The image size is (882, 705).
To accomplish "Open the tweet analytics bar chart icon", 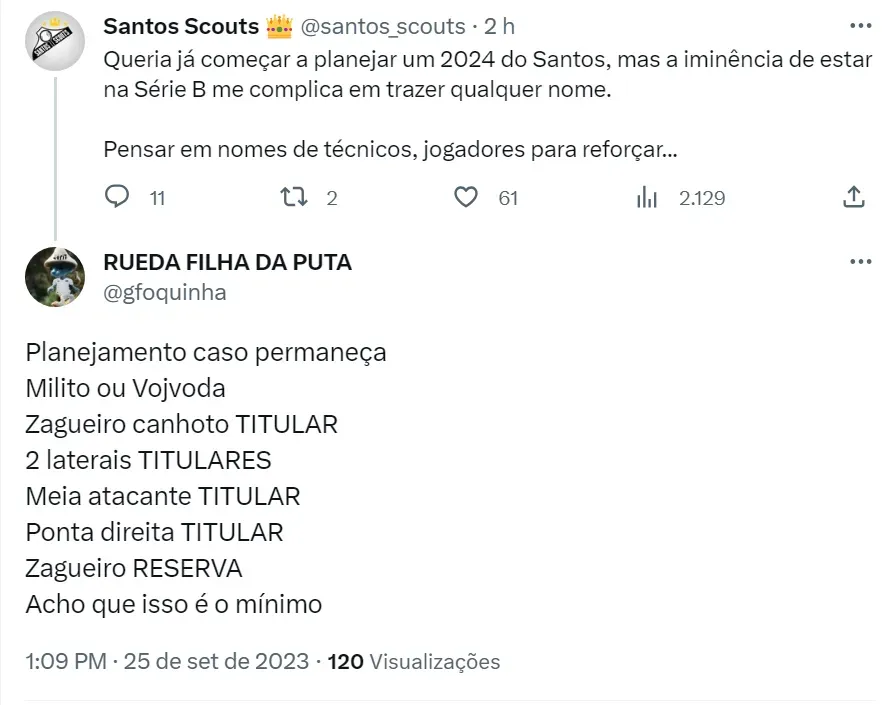I will pos(647,197).
